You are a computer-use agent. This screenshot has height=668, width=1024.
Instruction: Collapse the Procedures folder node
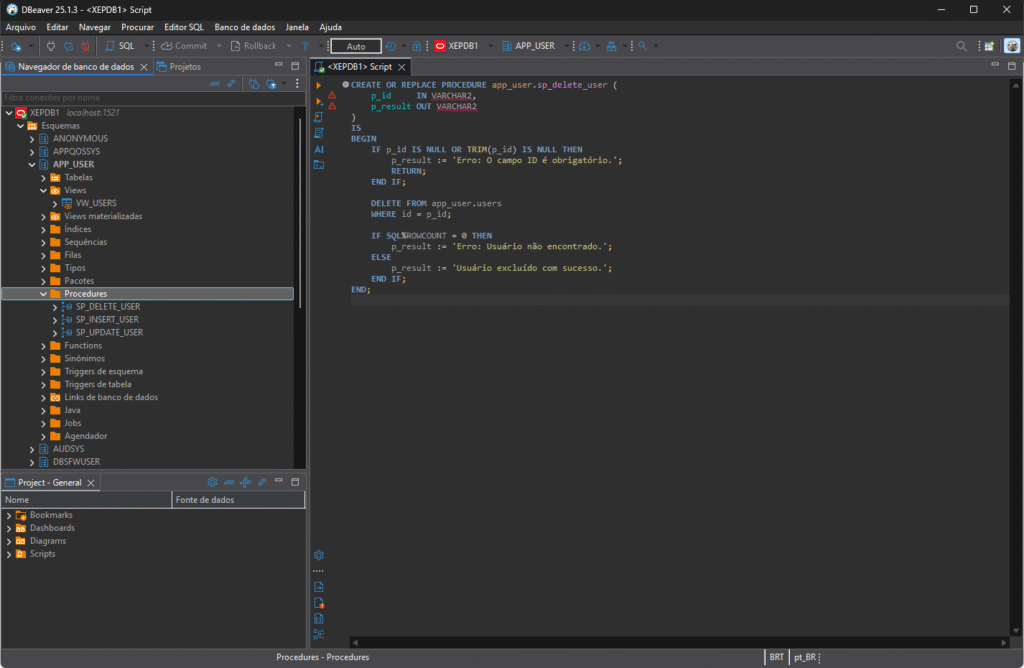[43, 294]
